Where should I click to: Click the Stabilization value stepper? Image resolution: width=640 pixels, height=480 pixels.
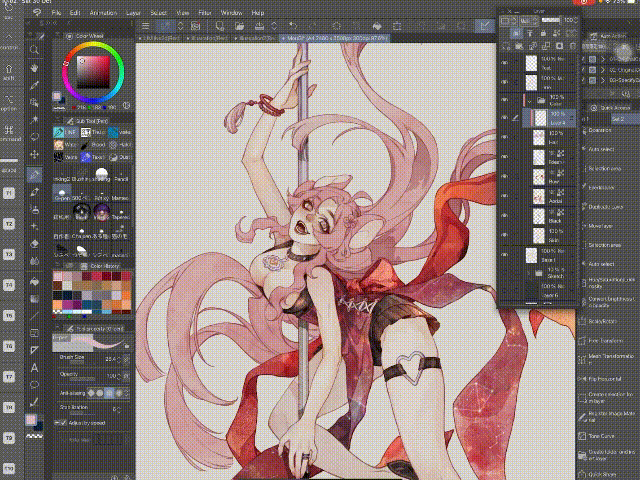coord(120,409)
